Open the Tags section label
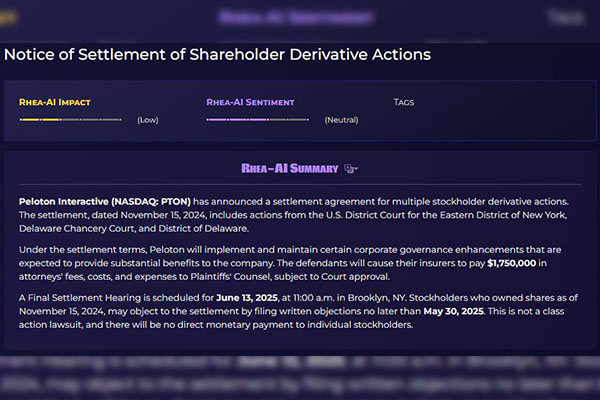The image size is (600, 400). (404, 102)
